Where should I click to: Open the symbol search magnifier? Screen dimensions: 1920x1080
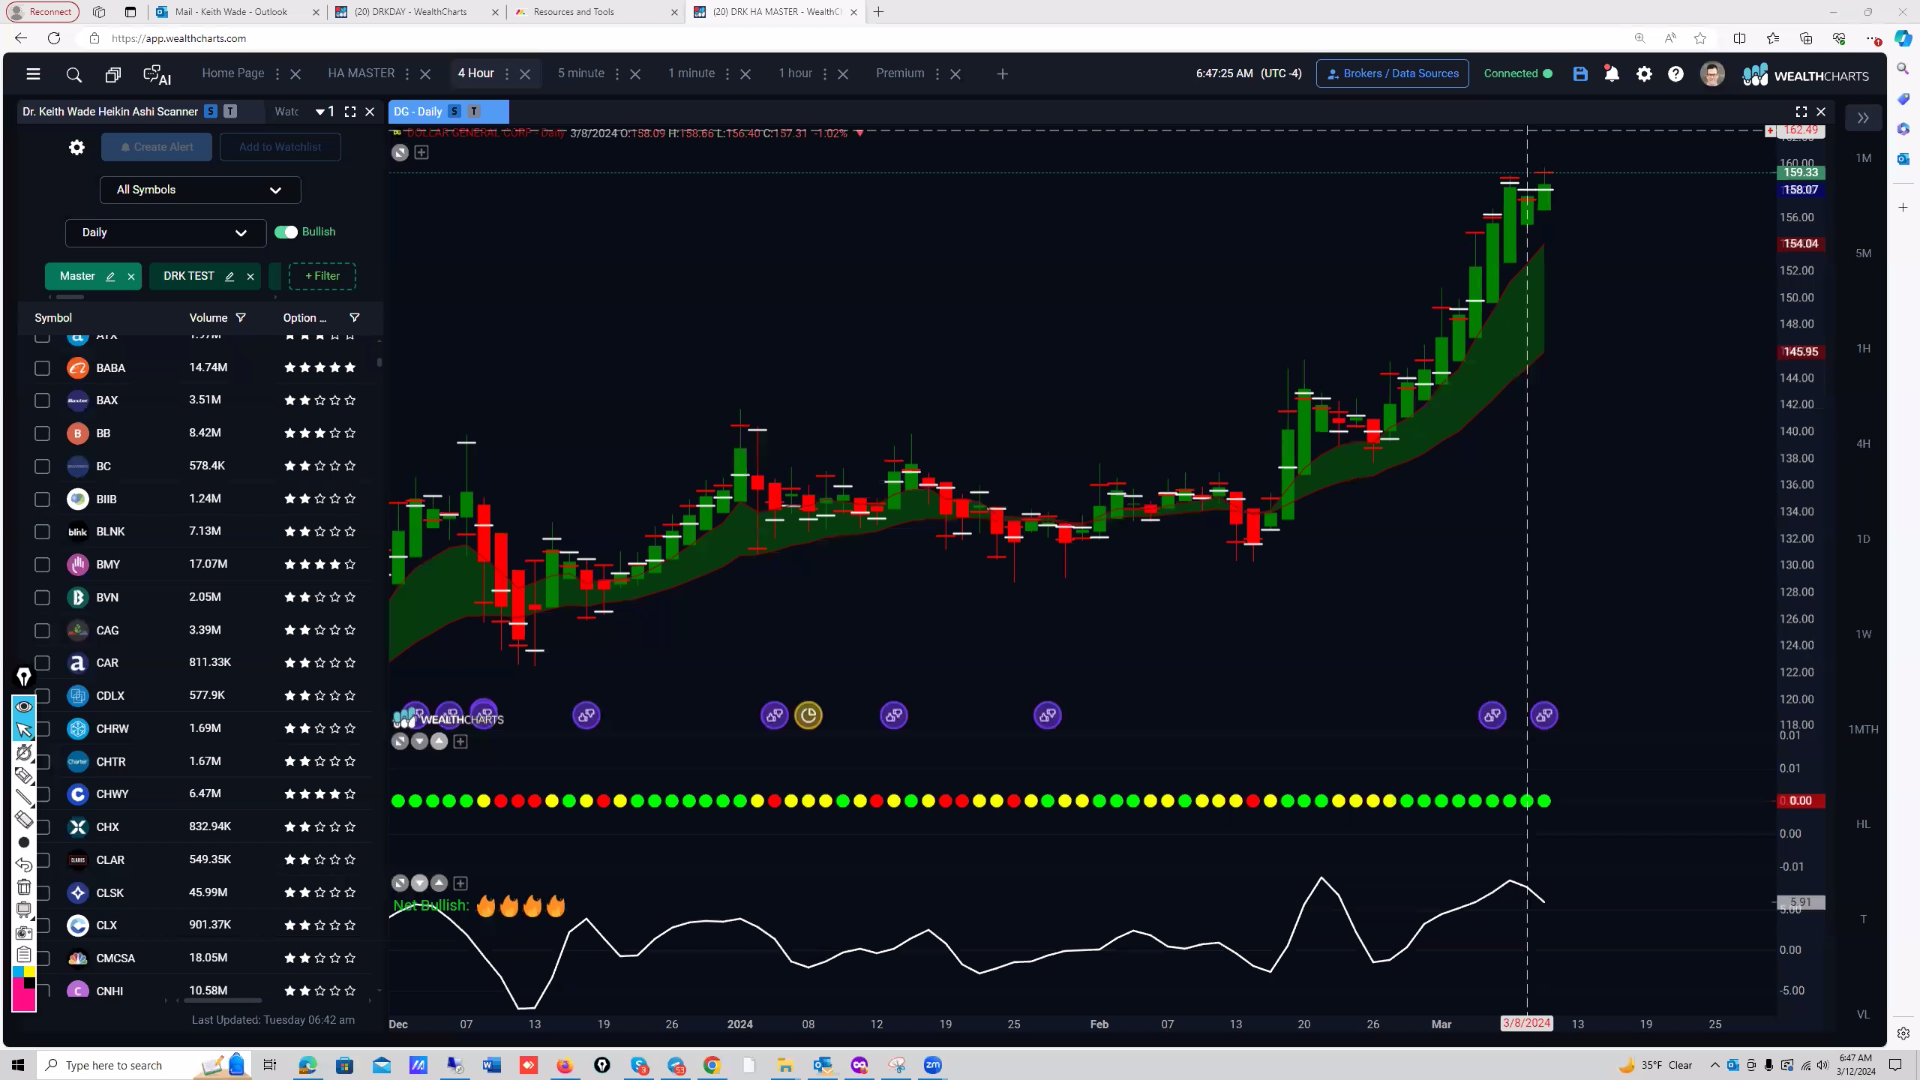point(74,74)
